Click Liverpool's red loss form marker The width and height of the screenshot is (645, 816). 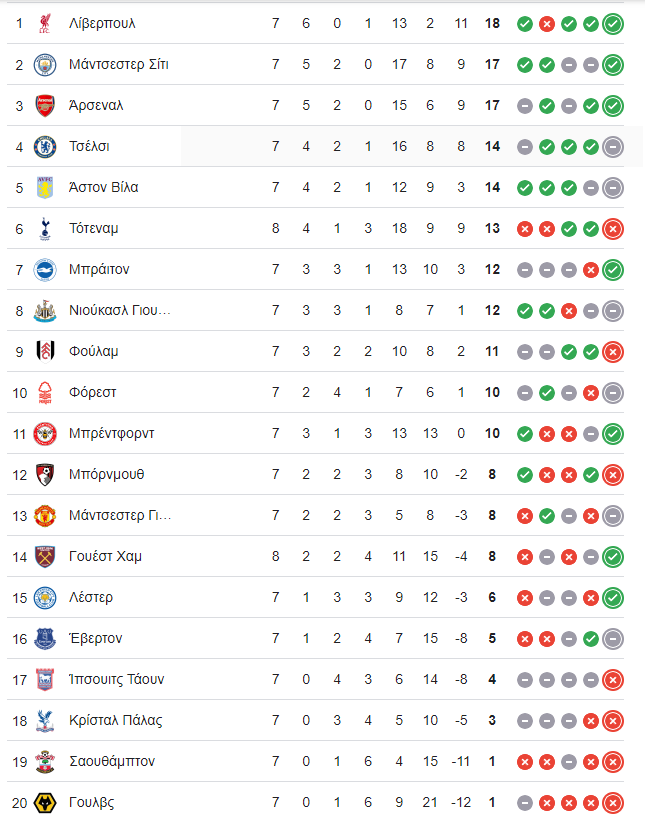click(547, 24)
